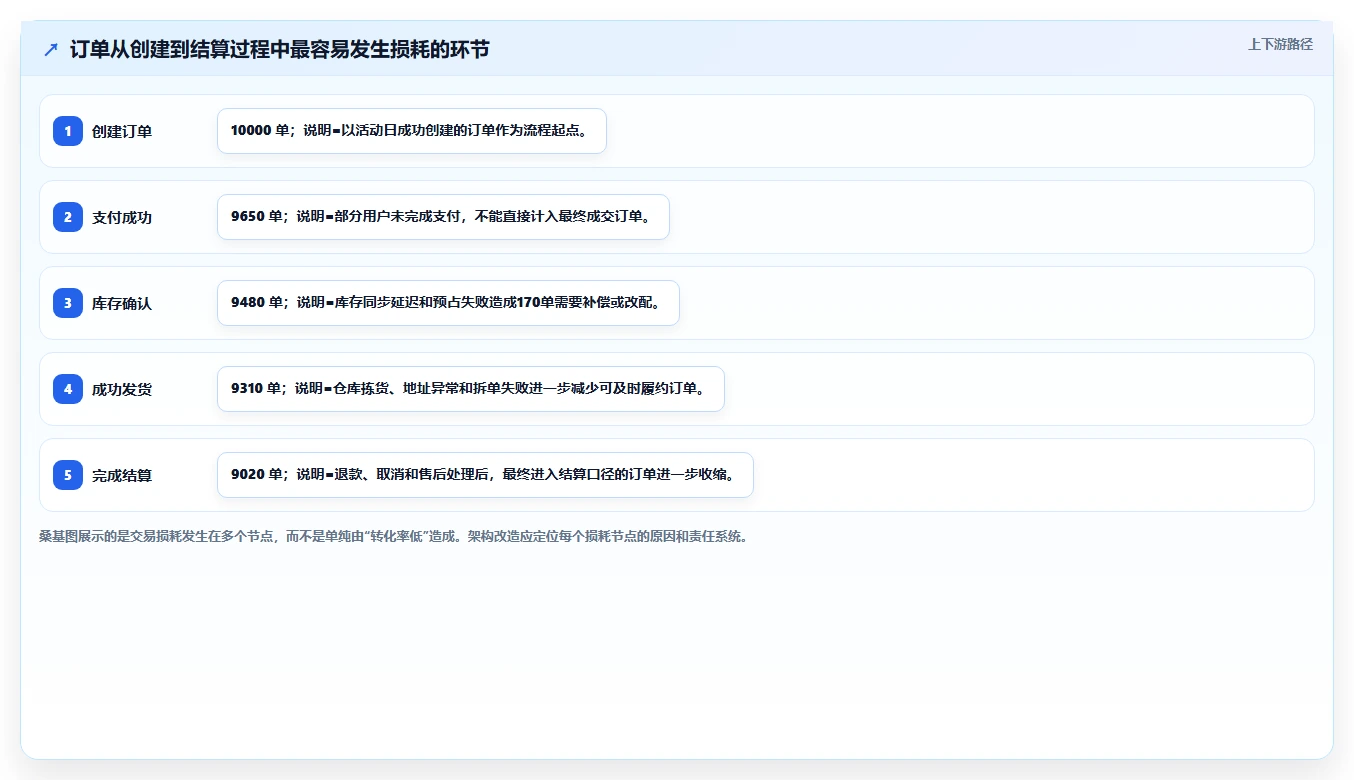Open the 10000 单 description box
This screenshot has height=780, width=1354.
click(412, 131)
